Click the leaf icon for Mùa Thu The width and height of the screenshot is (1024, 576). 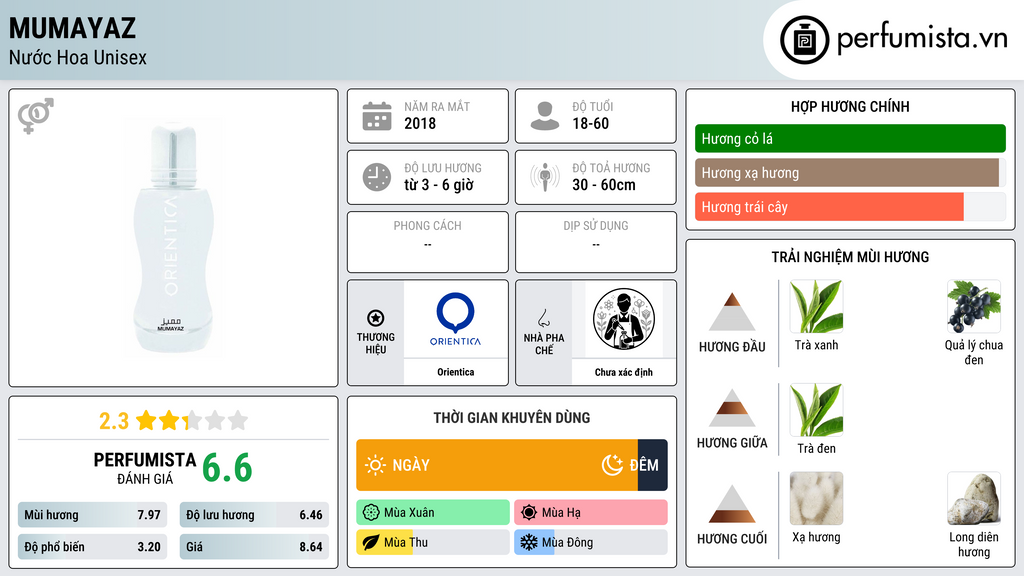tap(371, 542)
